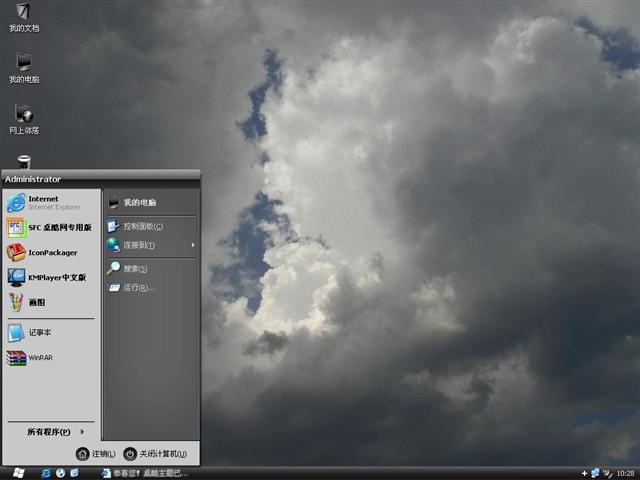This screenshot has width=640, height=480.
Task: Click the Windows Start button on taskbar
Action: point(18,473)
